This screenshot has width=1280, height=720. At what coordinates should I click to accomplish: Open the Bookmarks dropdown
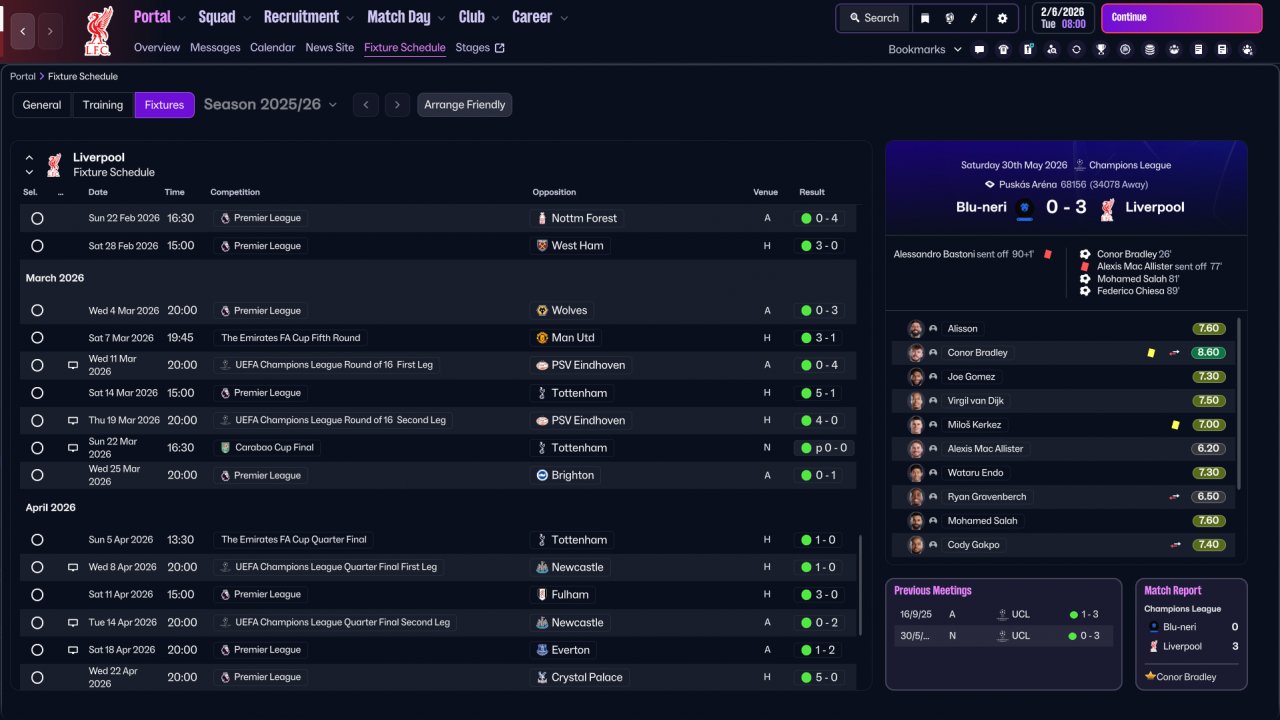[x=925, y=49]
